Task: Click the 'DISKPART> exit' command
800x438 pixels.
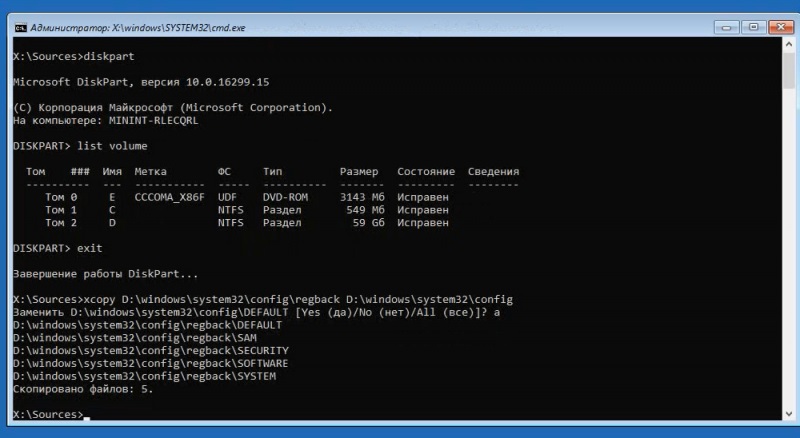Action: (x=58, y=248)
